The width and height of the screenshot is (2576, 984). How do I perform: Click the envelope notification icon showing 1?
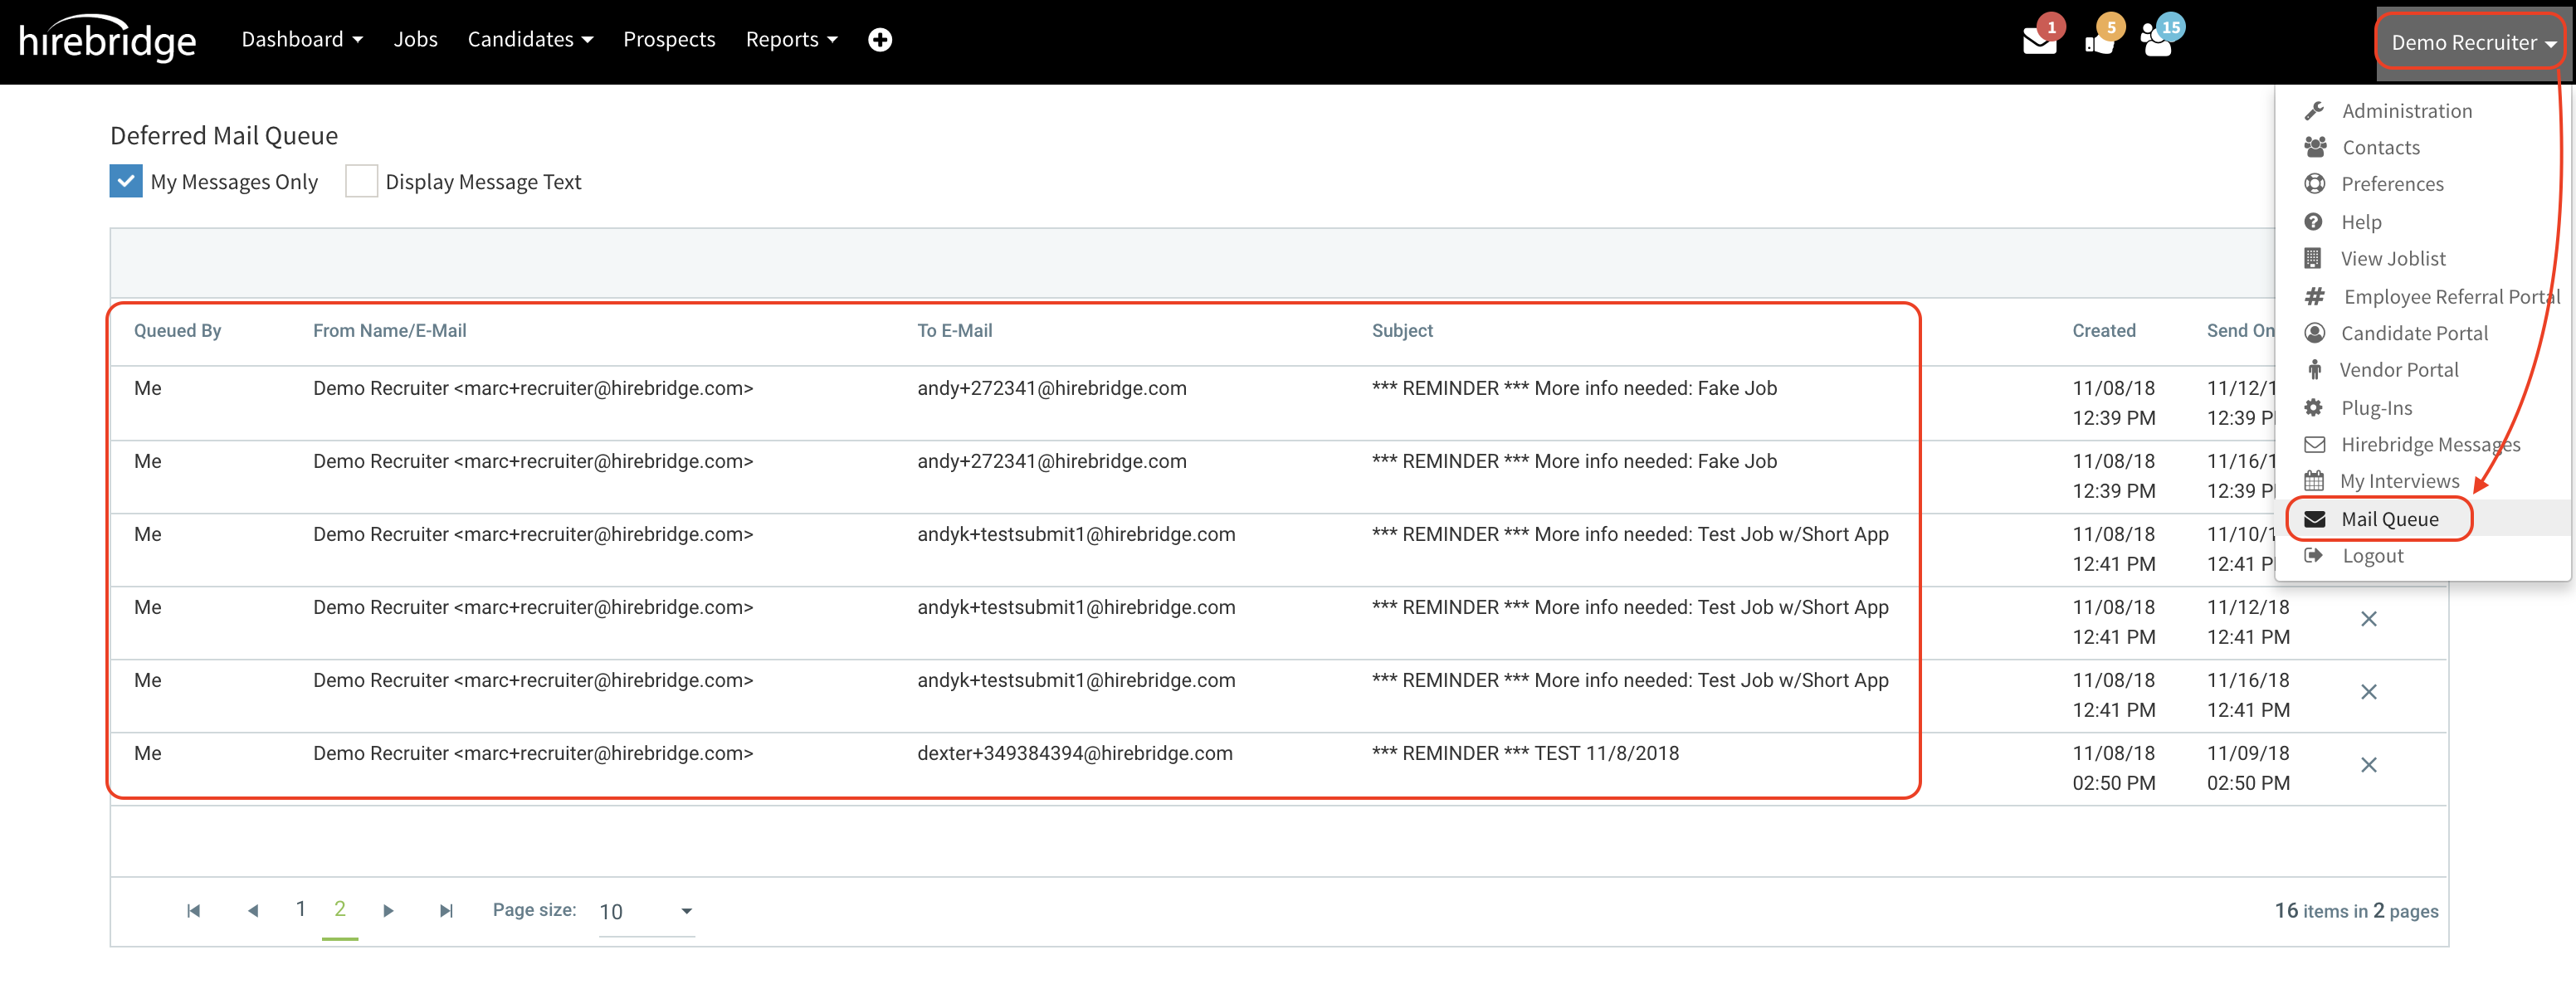(2040, 42)
